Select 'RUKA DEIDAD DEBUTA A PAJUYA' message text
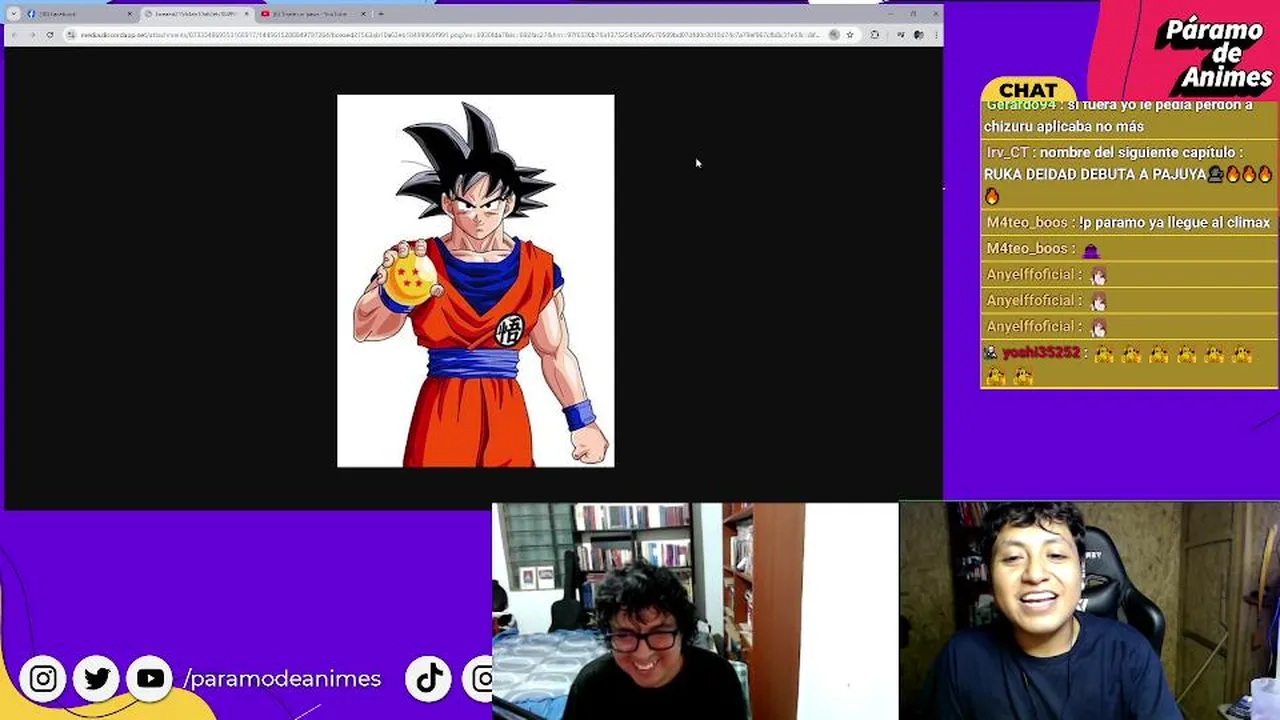The height and width of the screenshot is (720, 1280). click(x=1095, y=174)
